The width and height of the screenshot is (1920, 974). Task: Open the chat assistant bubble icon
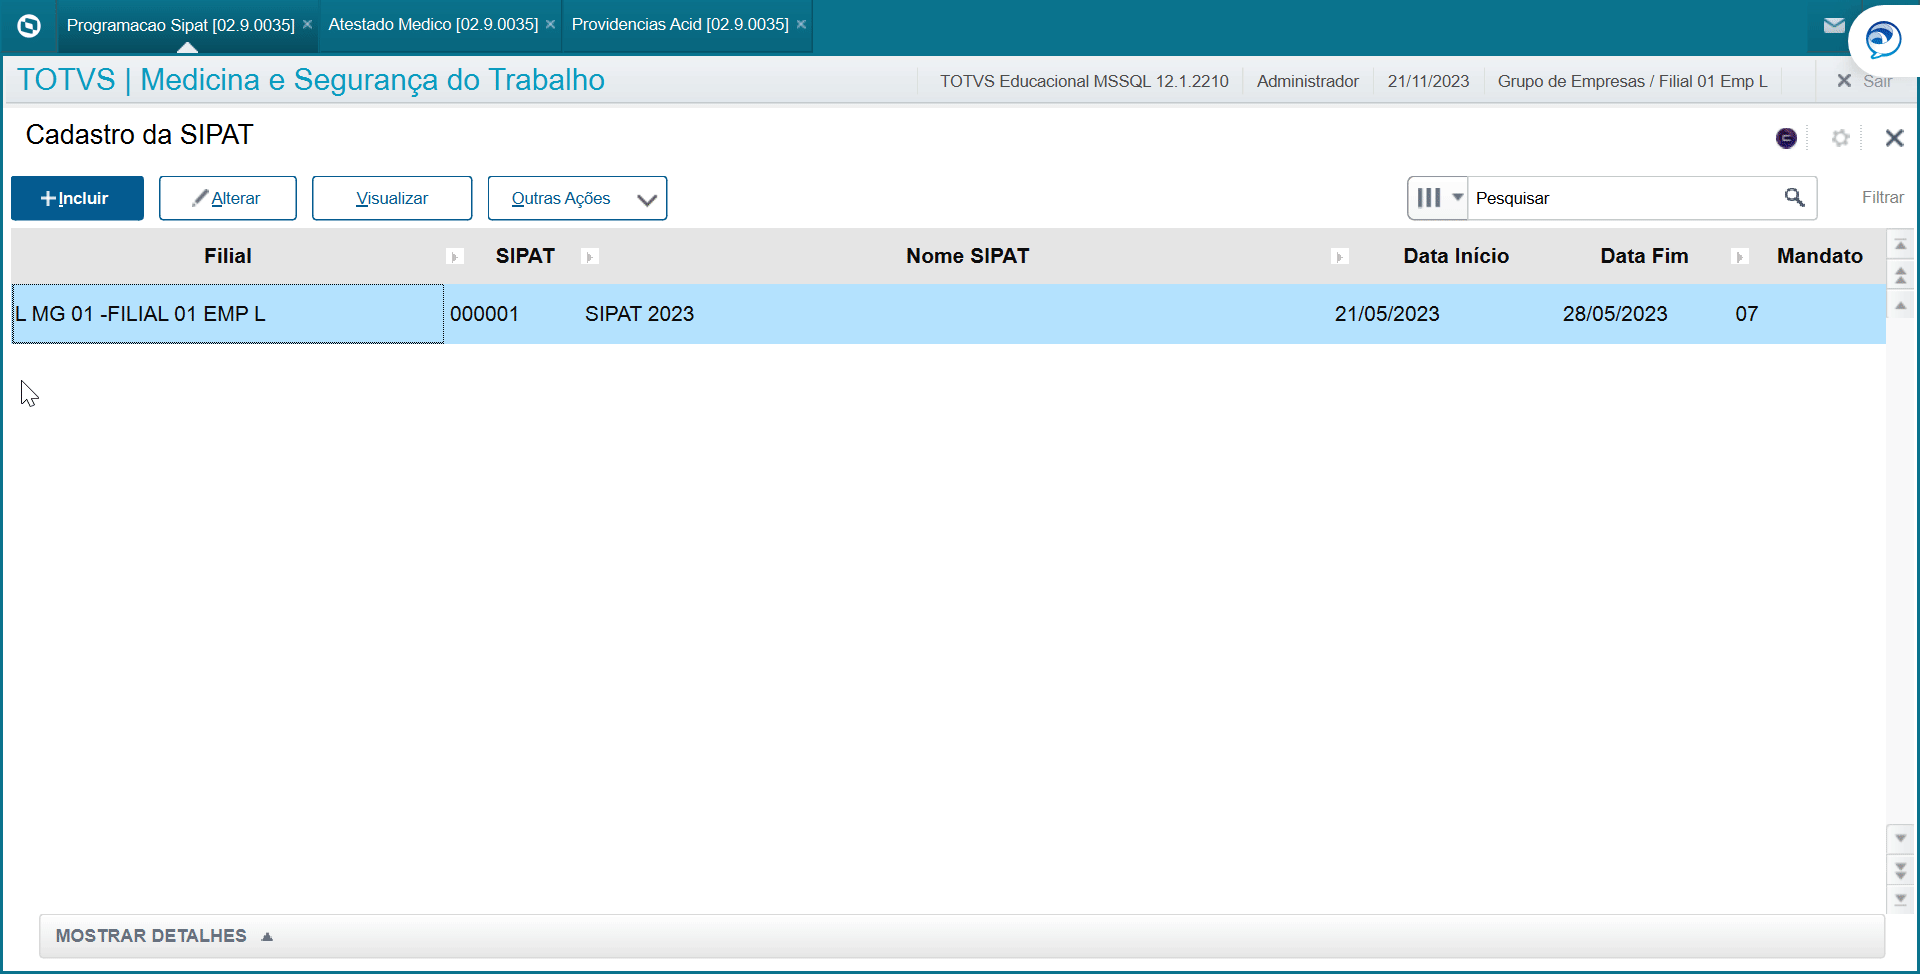point(1883,41)
